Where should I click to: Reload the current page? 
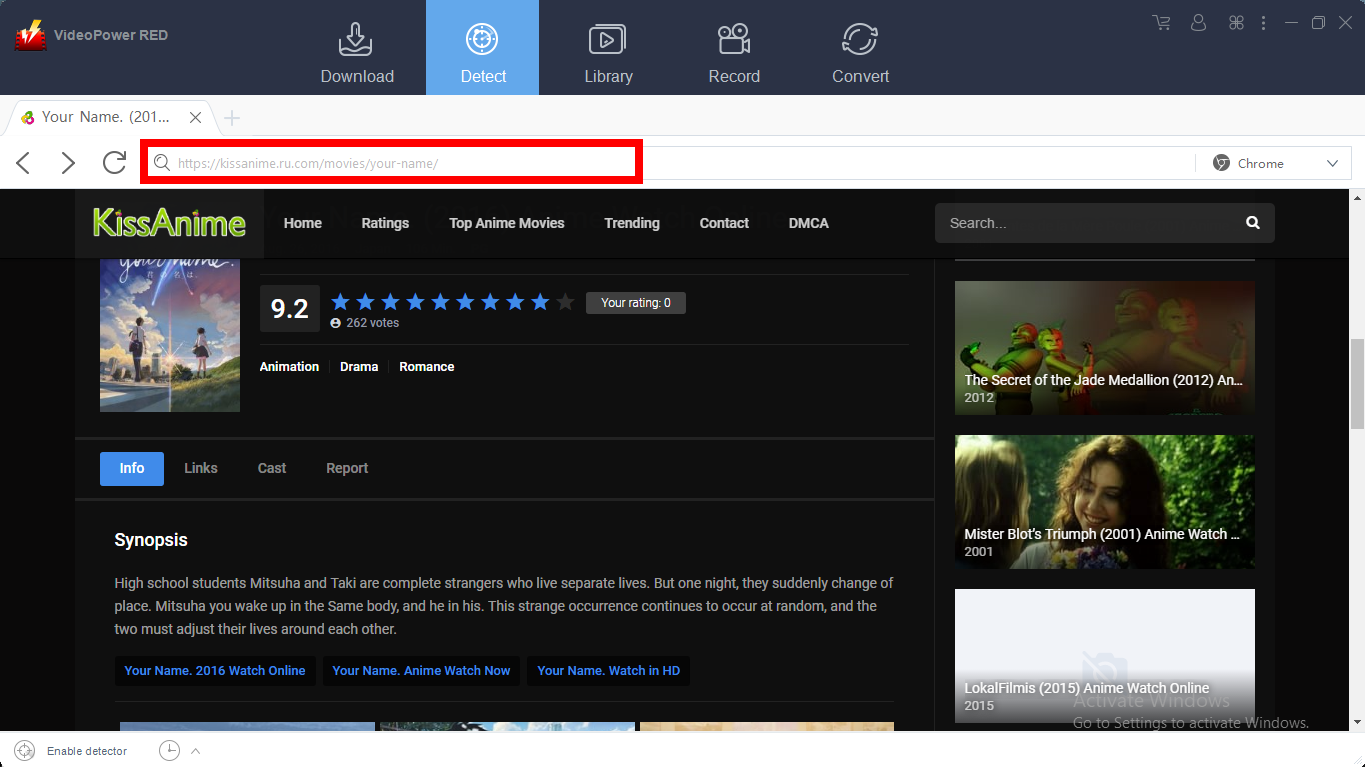coord(114,163)
